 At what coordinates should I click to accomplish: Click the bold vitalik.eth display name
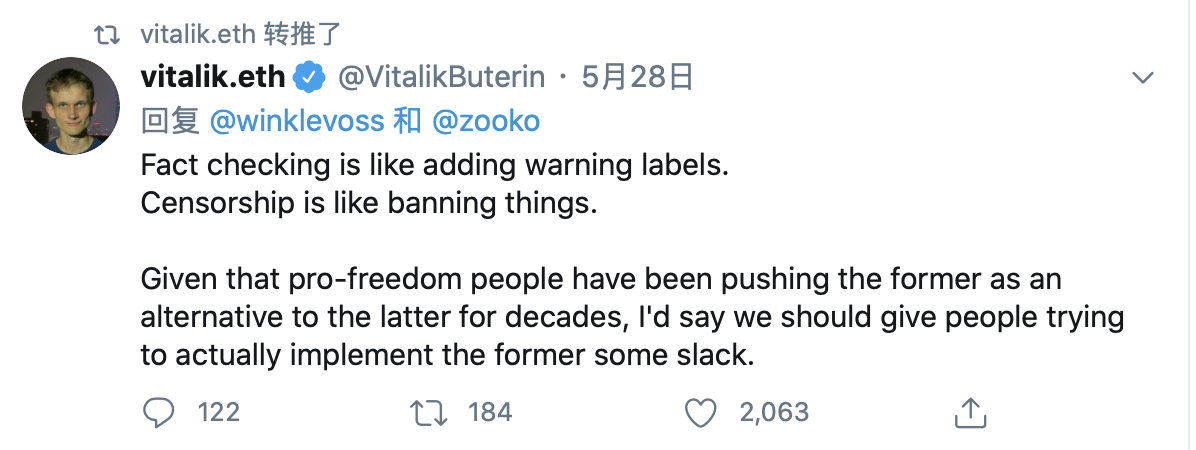214,76
